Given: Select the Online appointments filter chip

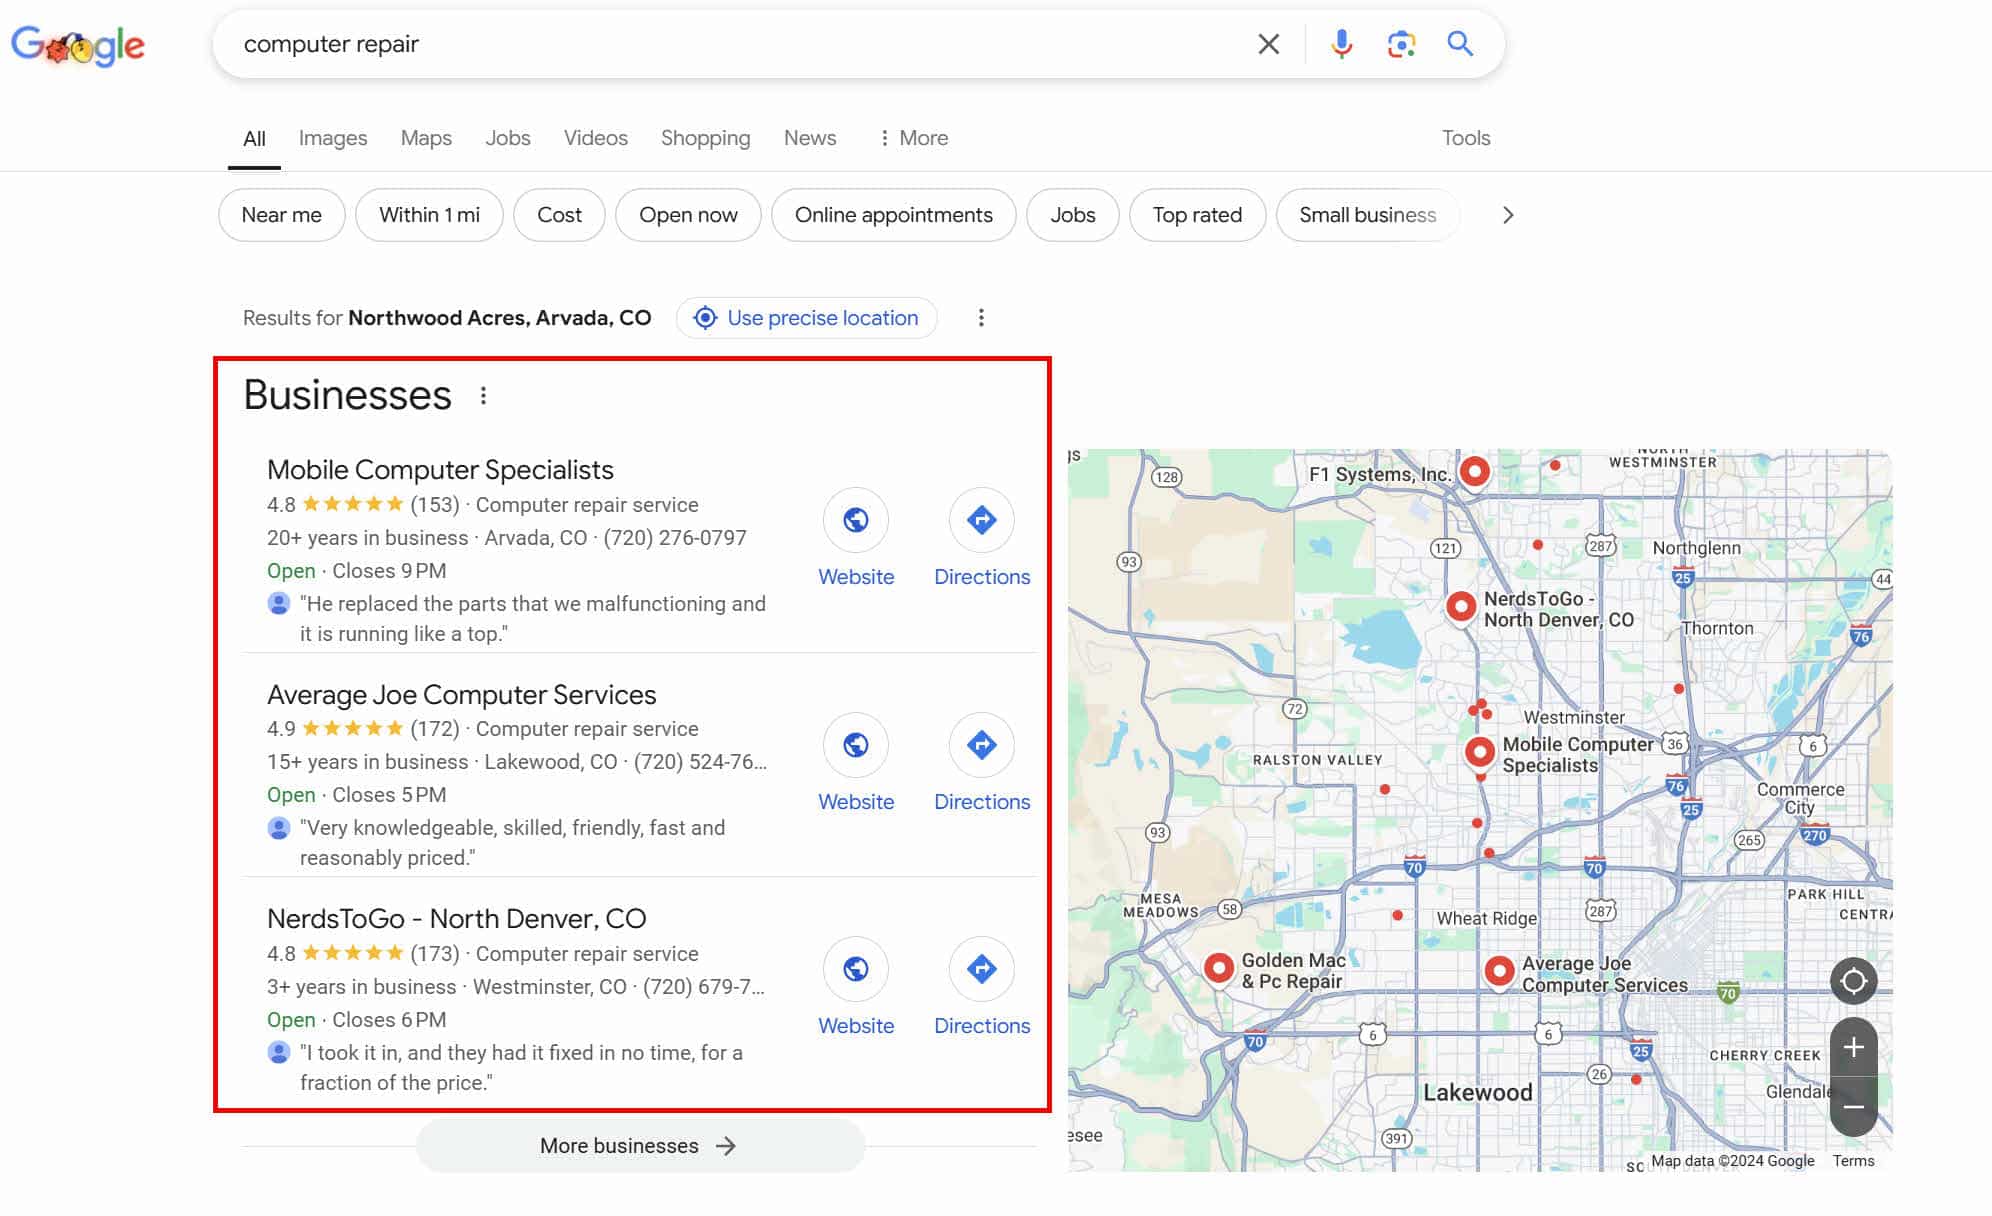Looking at the screenshot, I should pyautogui.click(x=894, y=215).
